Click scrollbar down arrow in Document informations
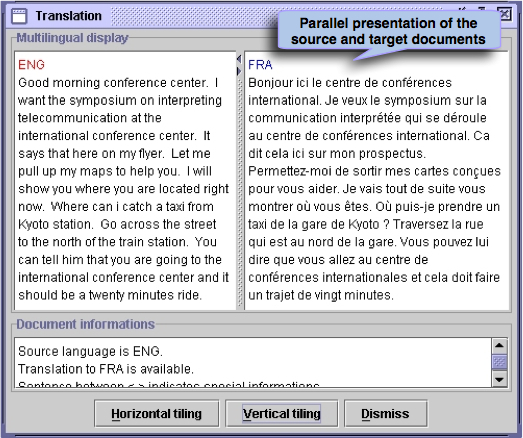 click(499, 379)
